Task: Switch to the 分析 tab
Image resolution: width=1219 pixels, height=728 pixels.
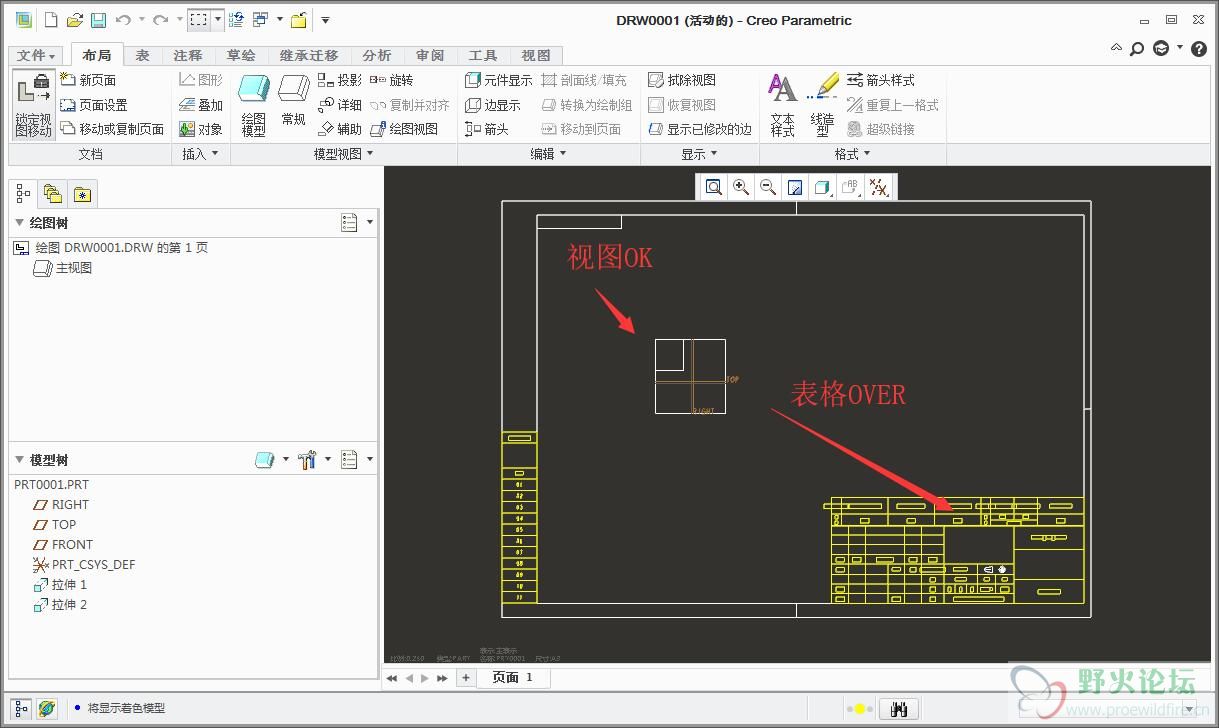Action: 377,56
